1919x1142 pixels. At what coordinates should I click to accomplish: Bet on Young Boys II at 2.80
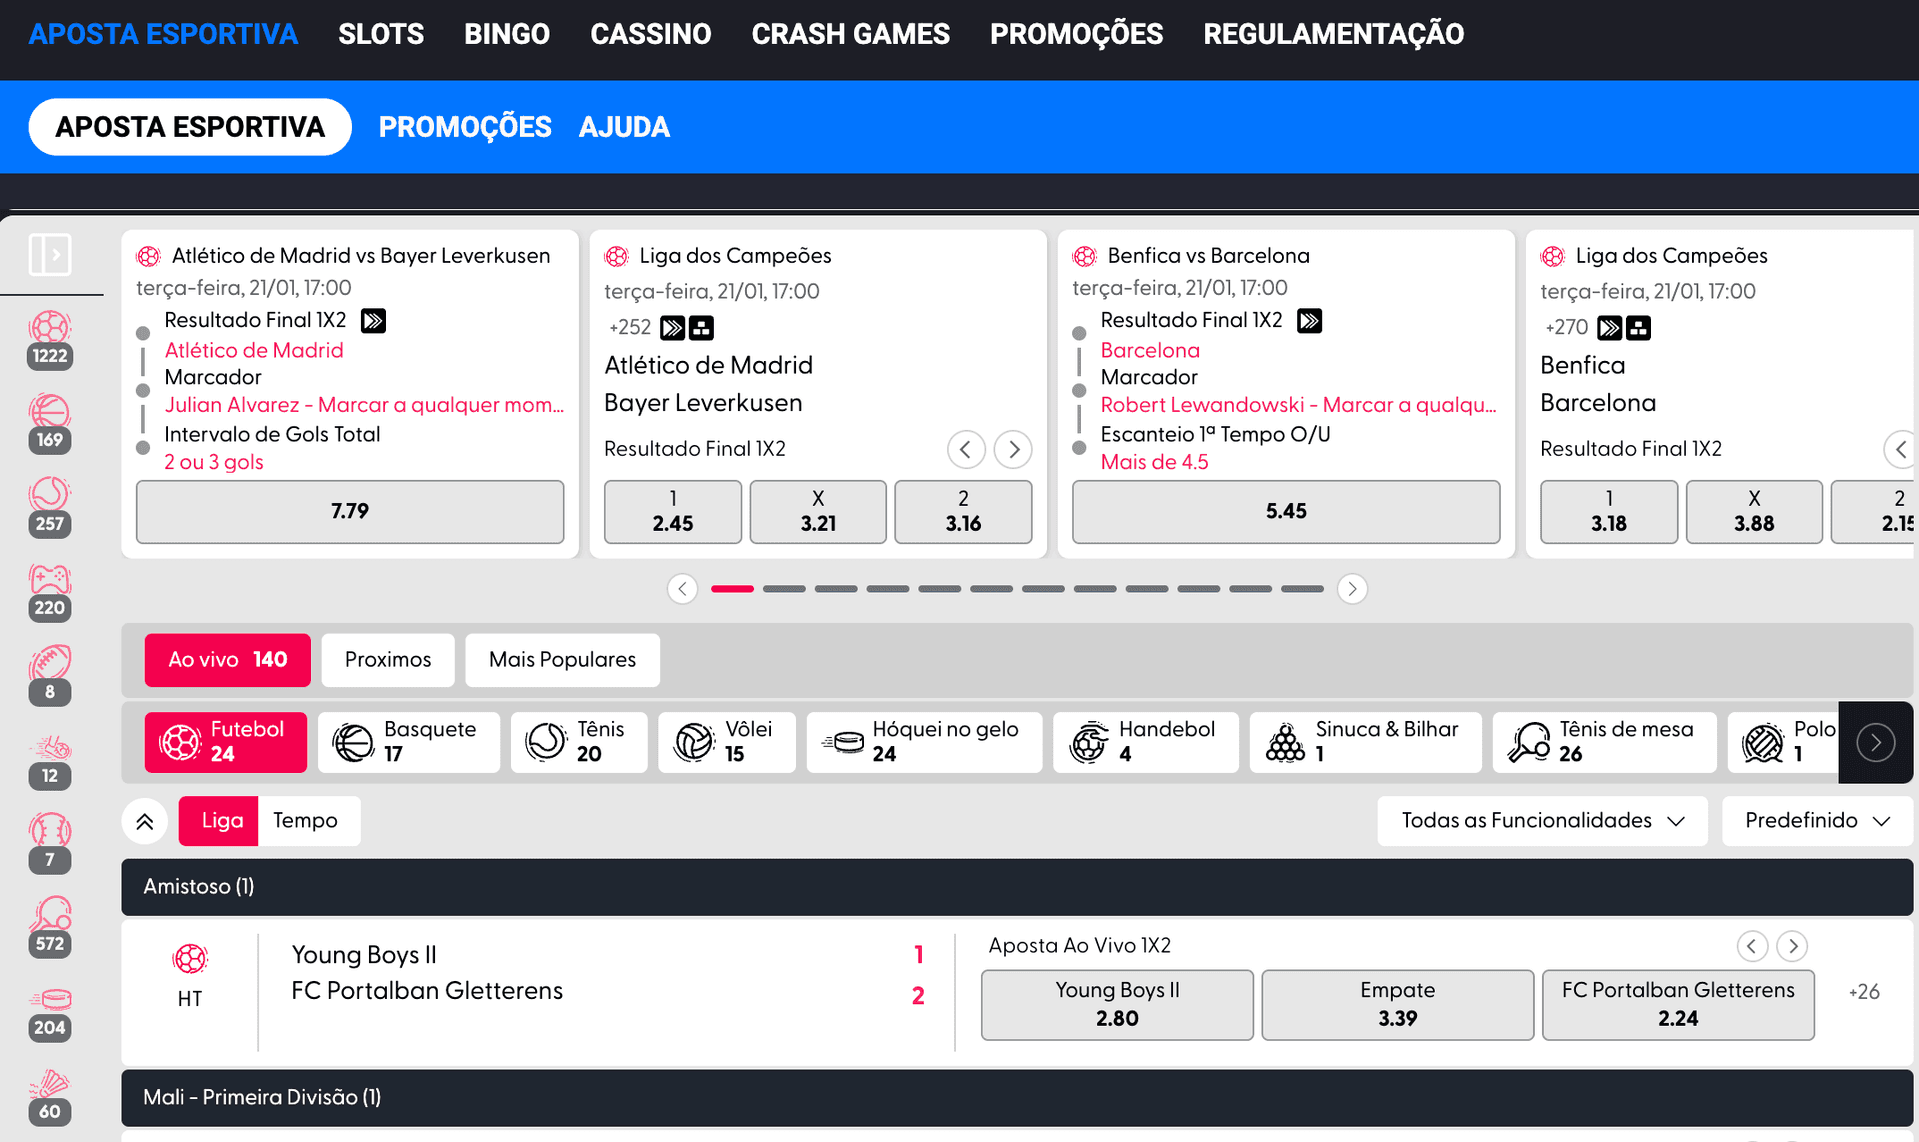[x=1117, y=1005]
